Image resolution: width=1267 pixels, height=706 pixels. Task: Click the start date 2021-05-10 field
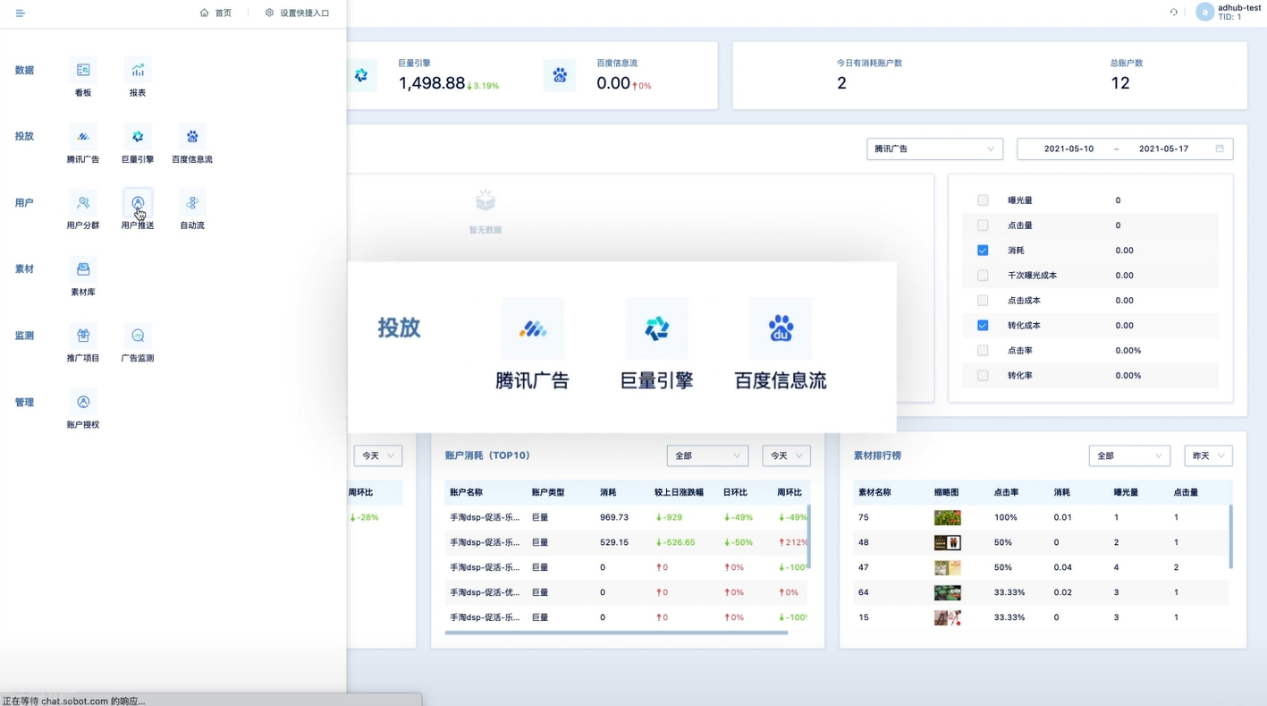coord(1069,149)
